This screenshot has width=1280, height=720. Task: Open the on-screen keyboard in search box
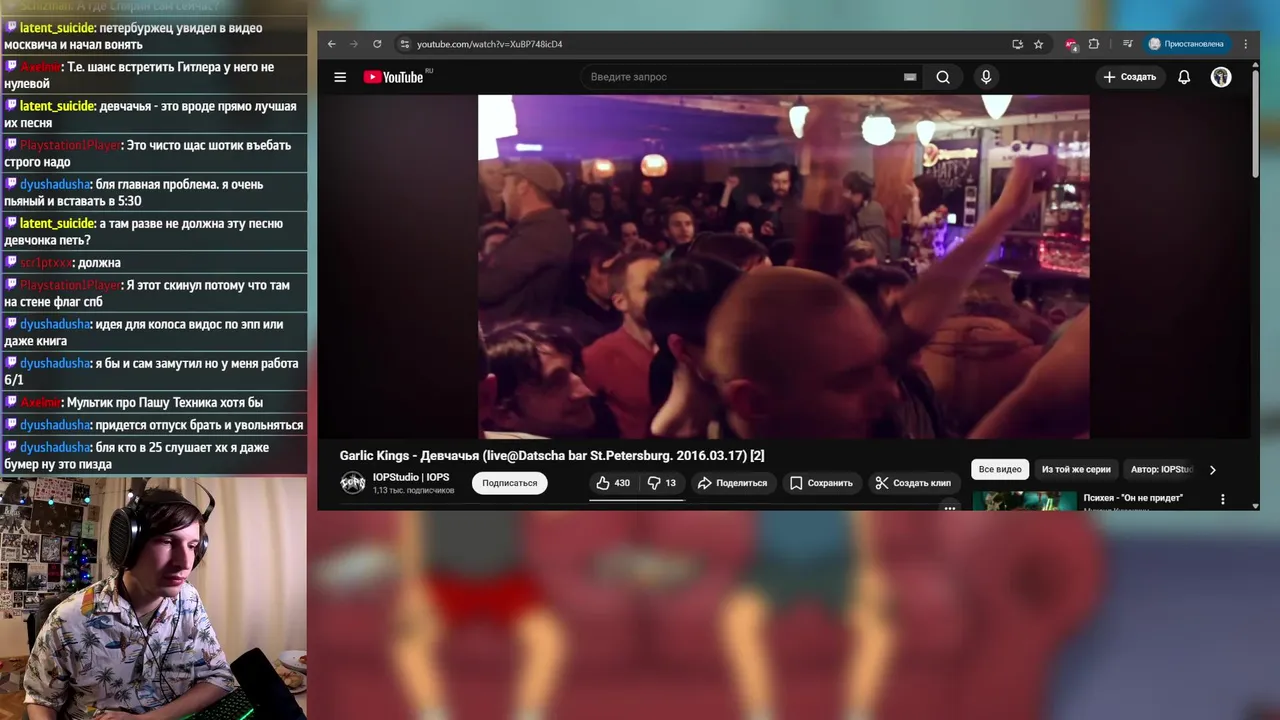coord(910,77)
